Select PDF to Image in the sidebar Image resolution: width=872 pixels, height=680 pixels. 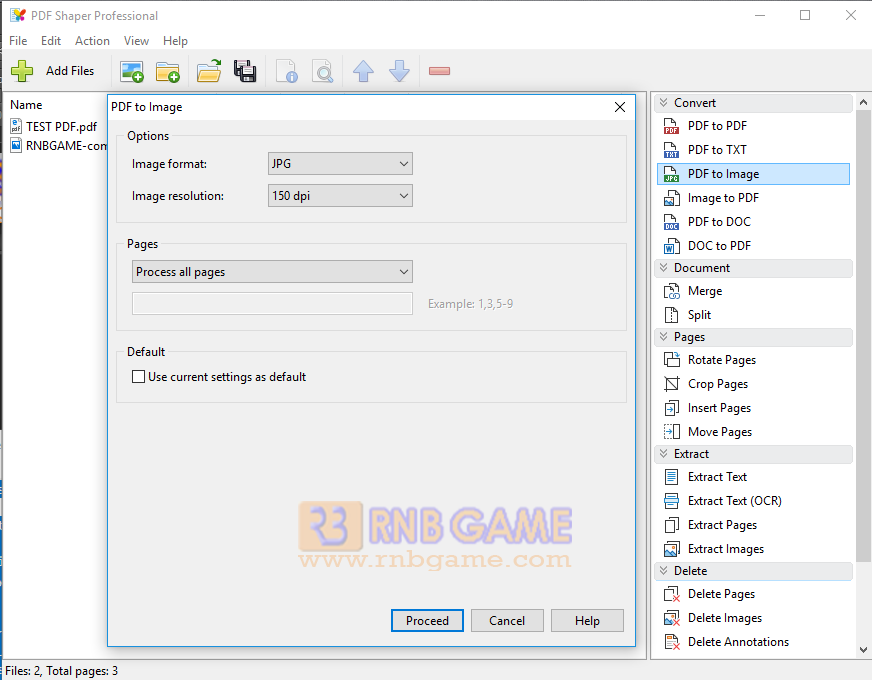(x=754, y=174)
